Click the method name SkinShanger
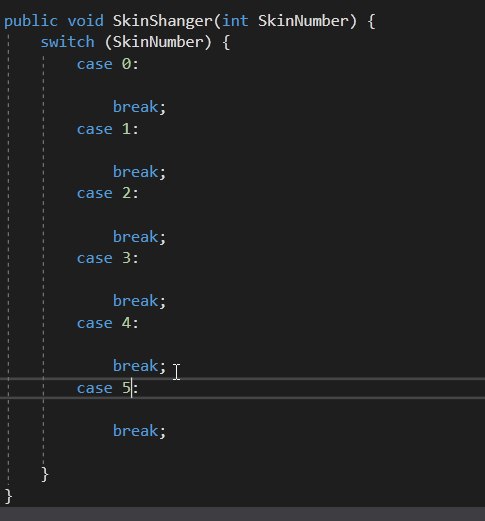This screenshot has height=521, width=485. click(x=163, y=22)
